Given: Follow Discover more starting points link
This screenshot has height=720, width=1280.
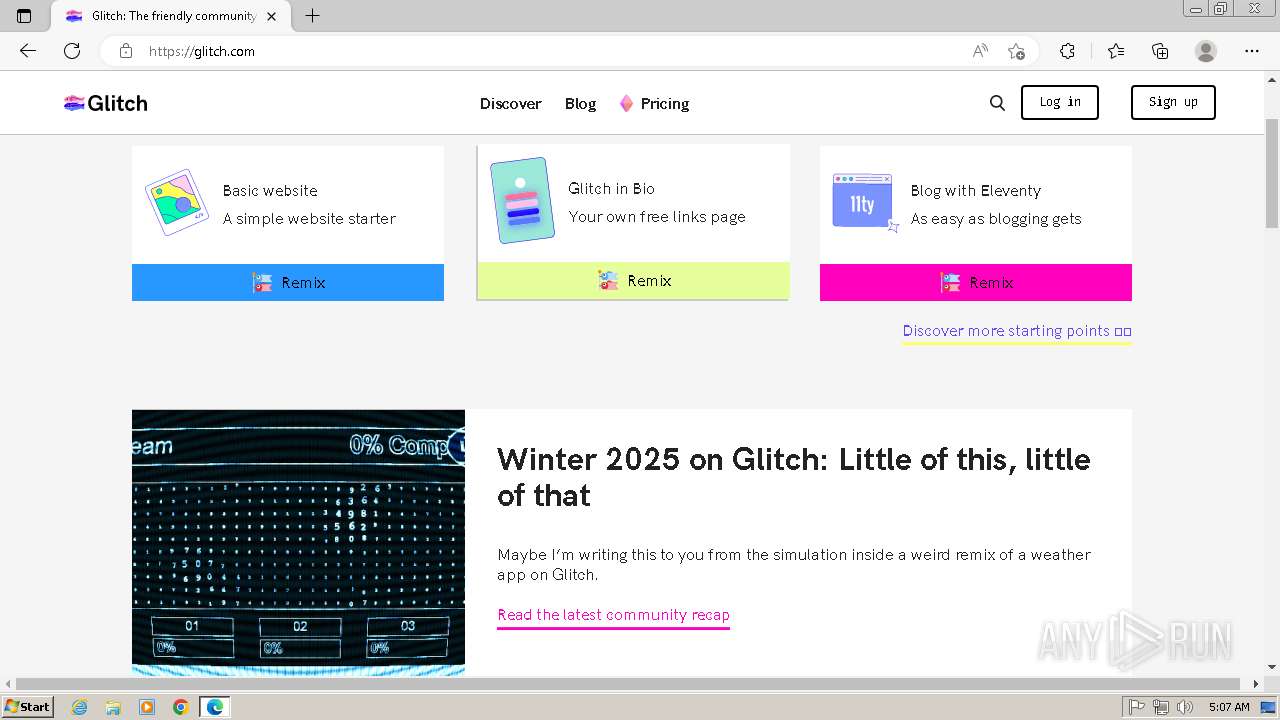Looking at the screenshot, I should [x=1017, y=331].
